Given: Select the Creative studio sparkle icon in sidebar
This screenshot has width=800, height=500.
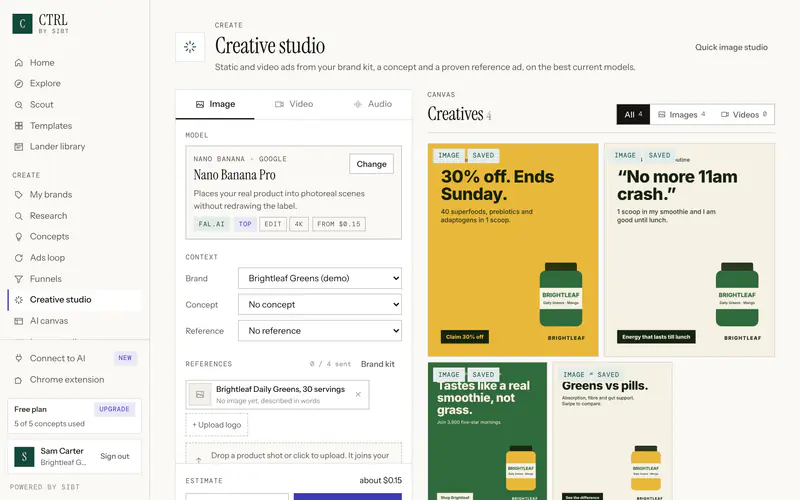Looking at the screenshot, I should coord(19,300).
